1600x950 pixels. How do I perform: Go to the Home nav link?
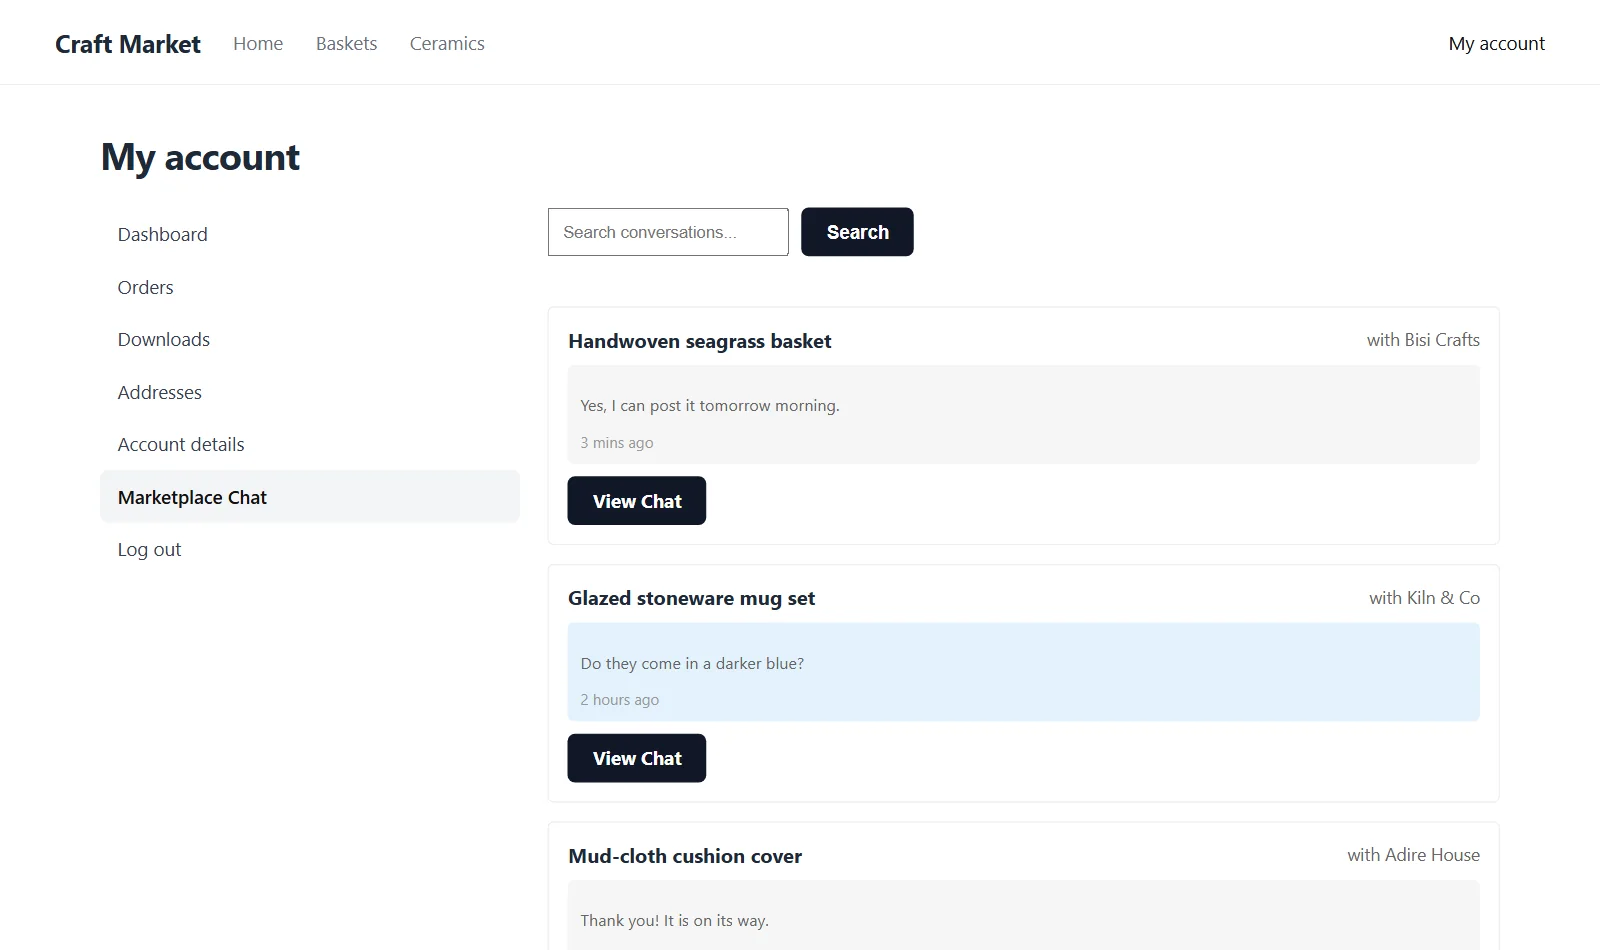tap(258, 44)
